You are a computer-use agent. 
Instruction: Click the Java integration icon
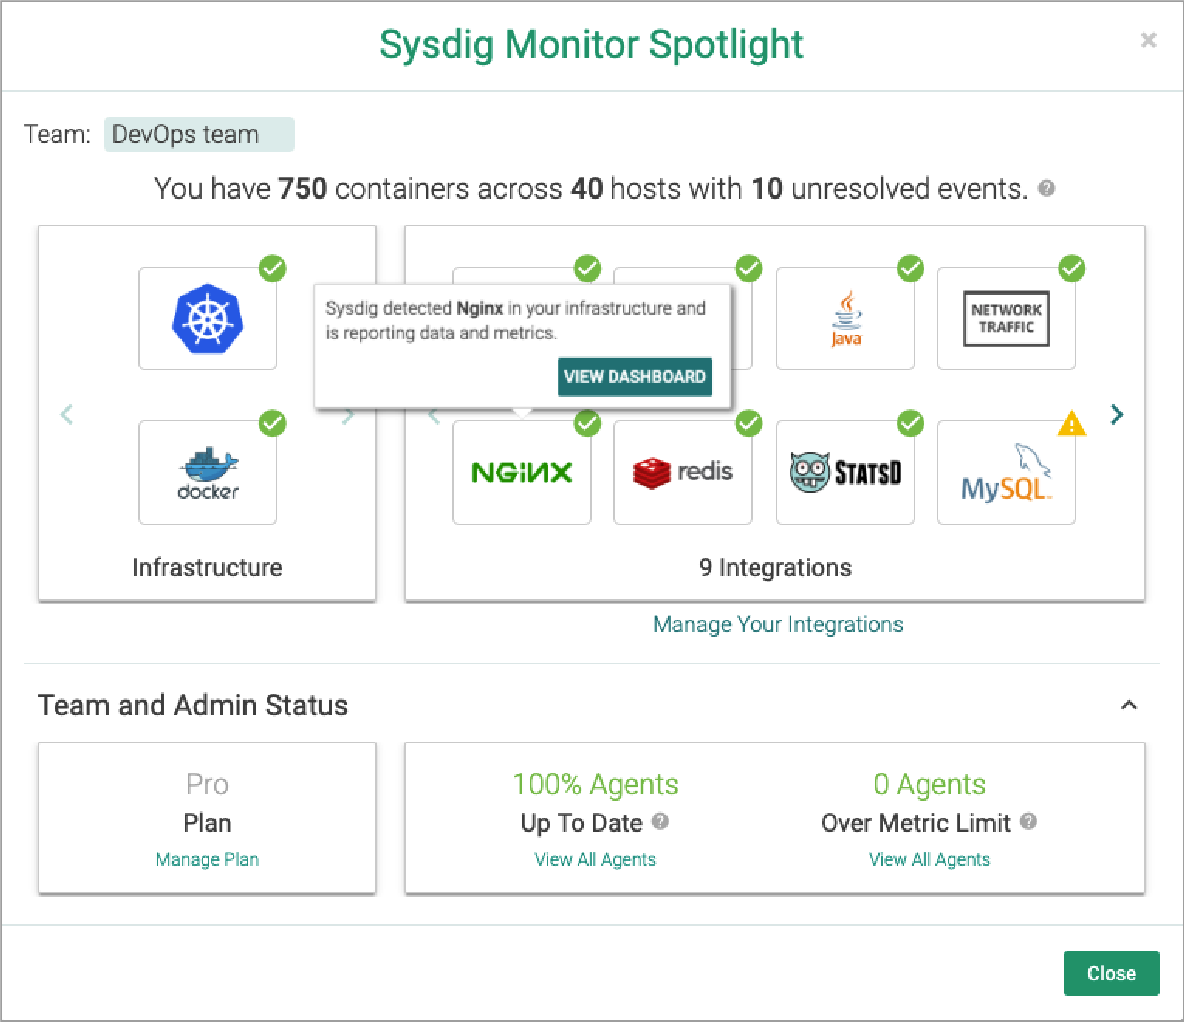point(845,318)
